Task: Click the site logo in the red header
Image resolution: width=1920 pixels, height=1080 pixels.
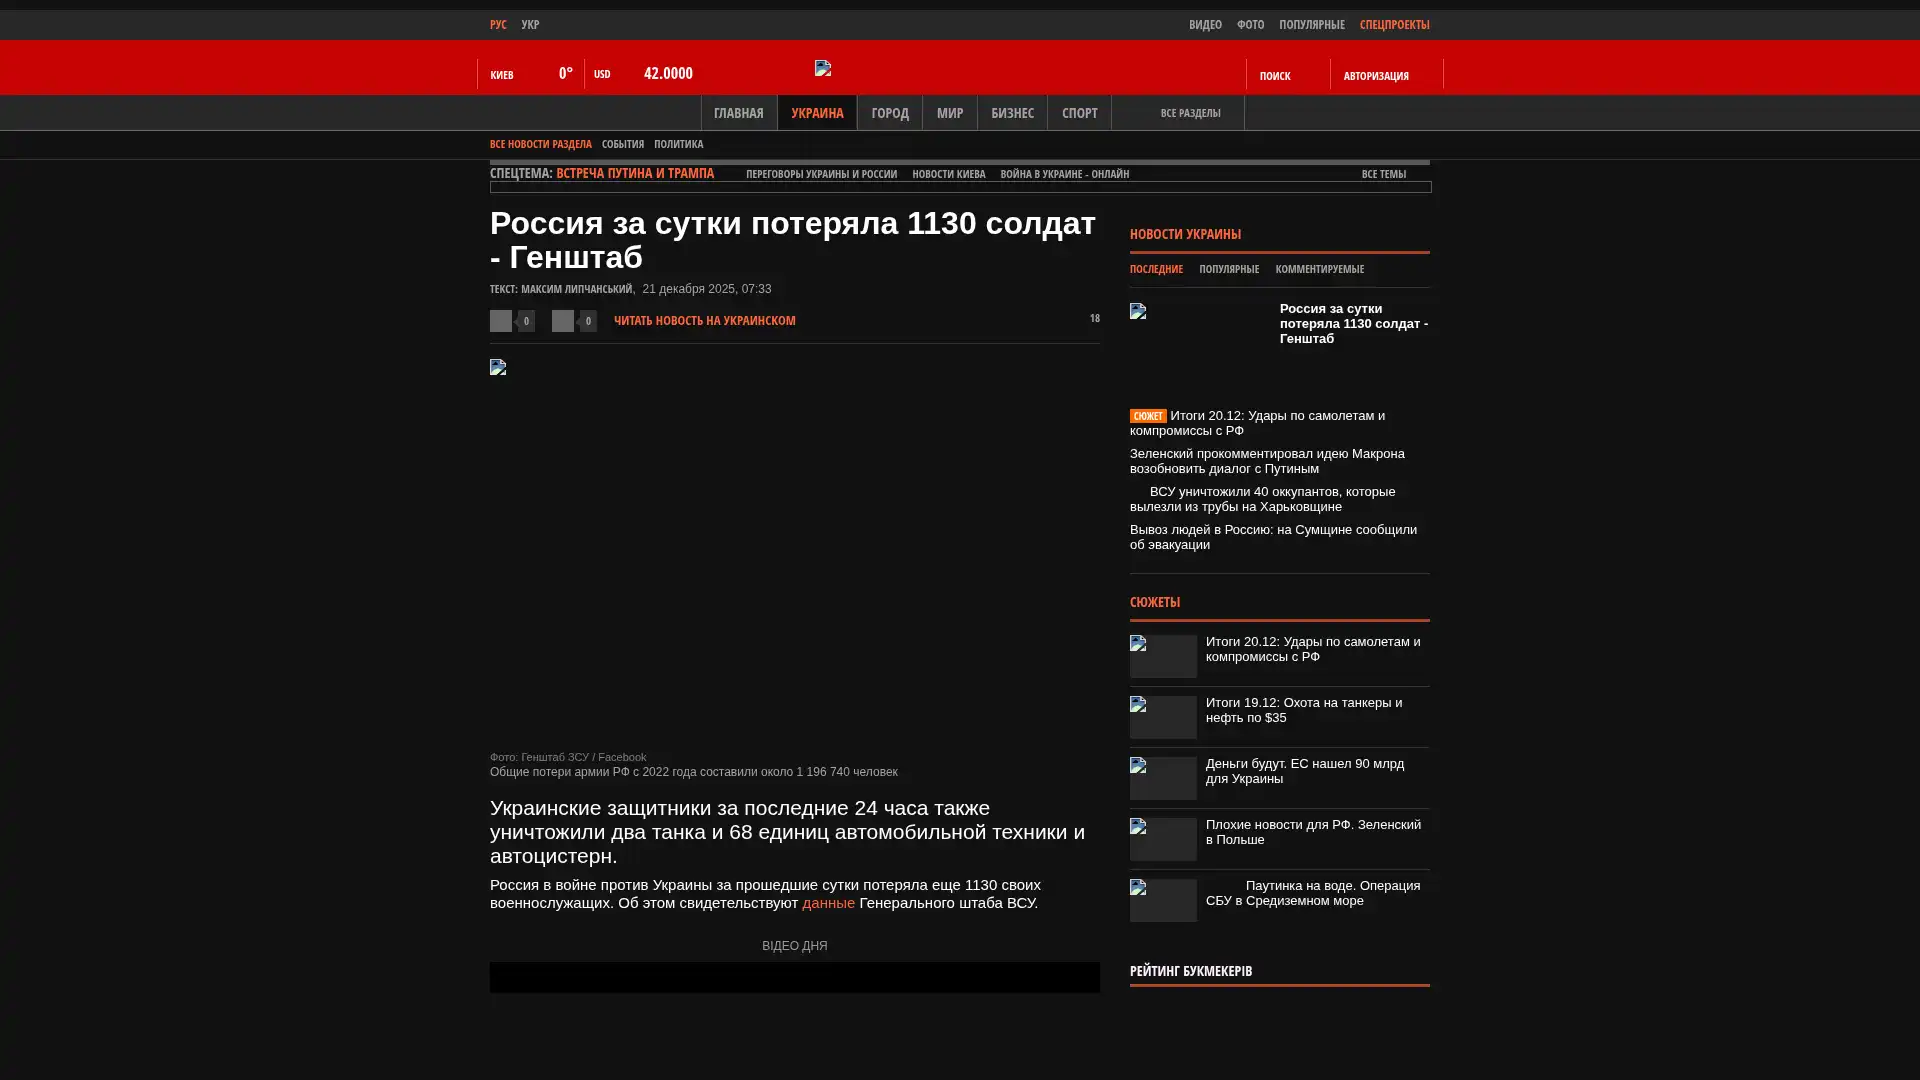Action: [823, 68]
